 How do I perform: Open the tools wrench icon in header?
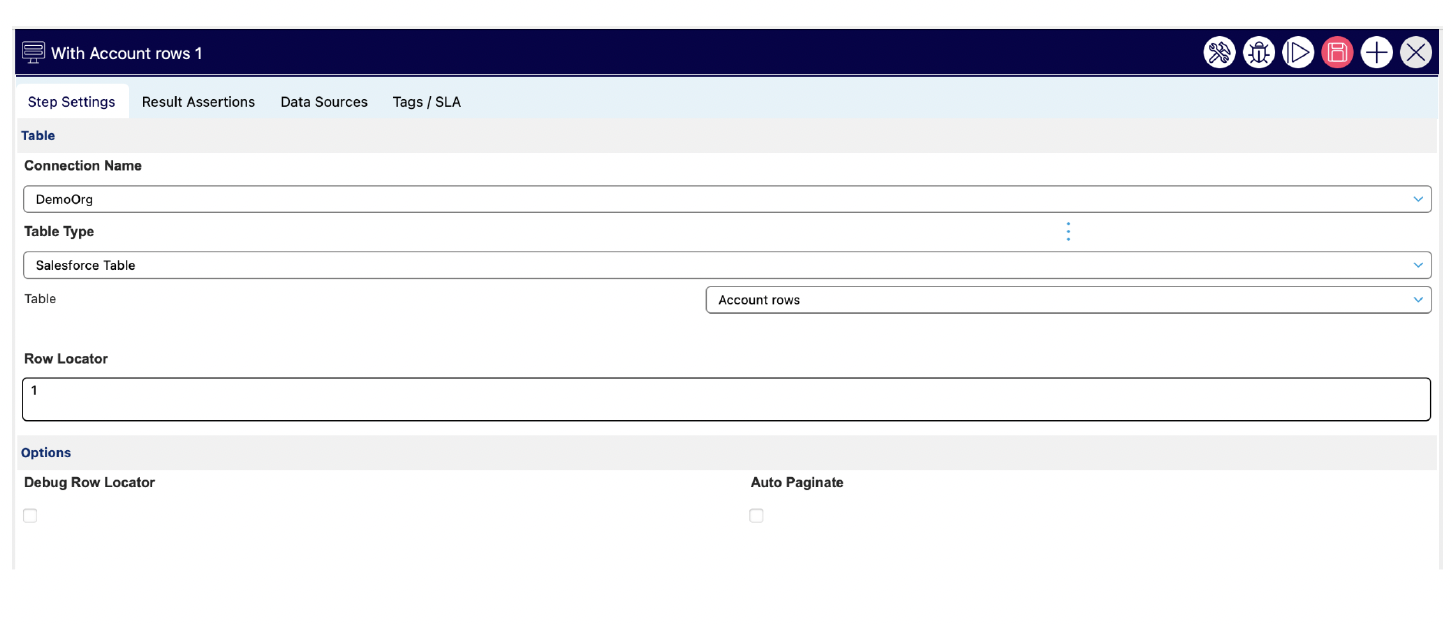[1219, 53]
